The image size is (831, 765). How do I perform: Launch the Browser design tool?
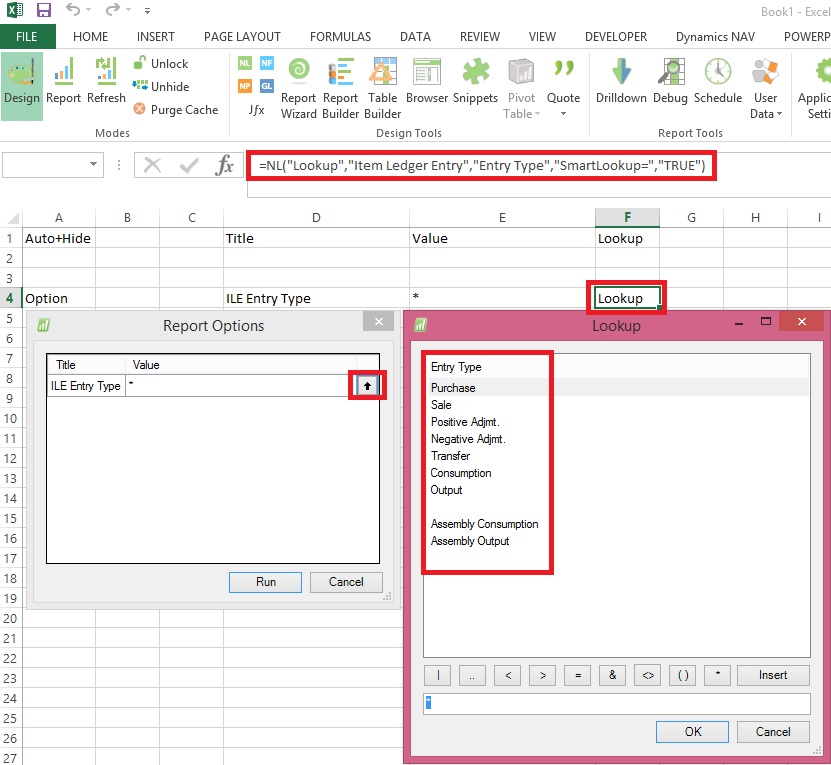point(427,82)
